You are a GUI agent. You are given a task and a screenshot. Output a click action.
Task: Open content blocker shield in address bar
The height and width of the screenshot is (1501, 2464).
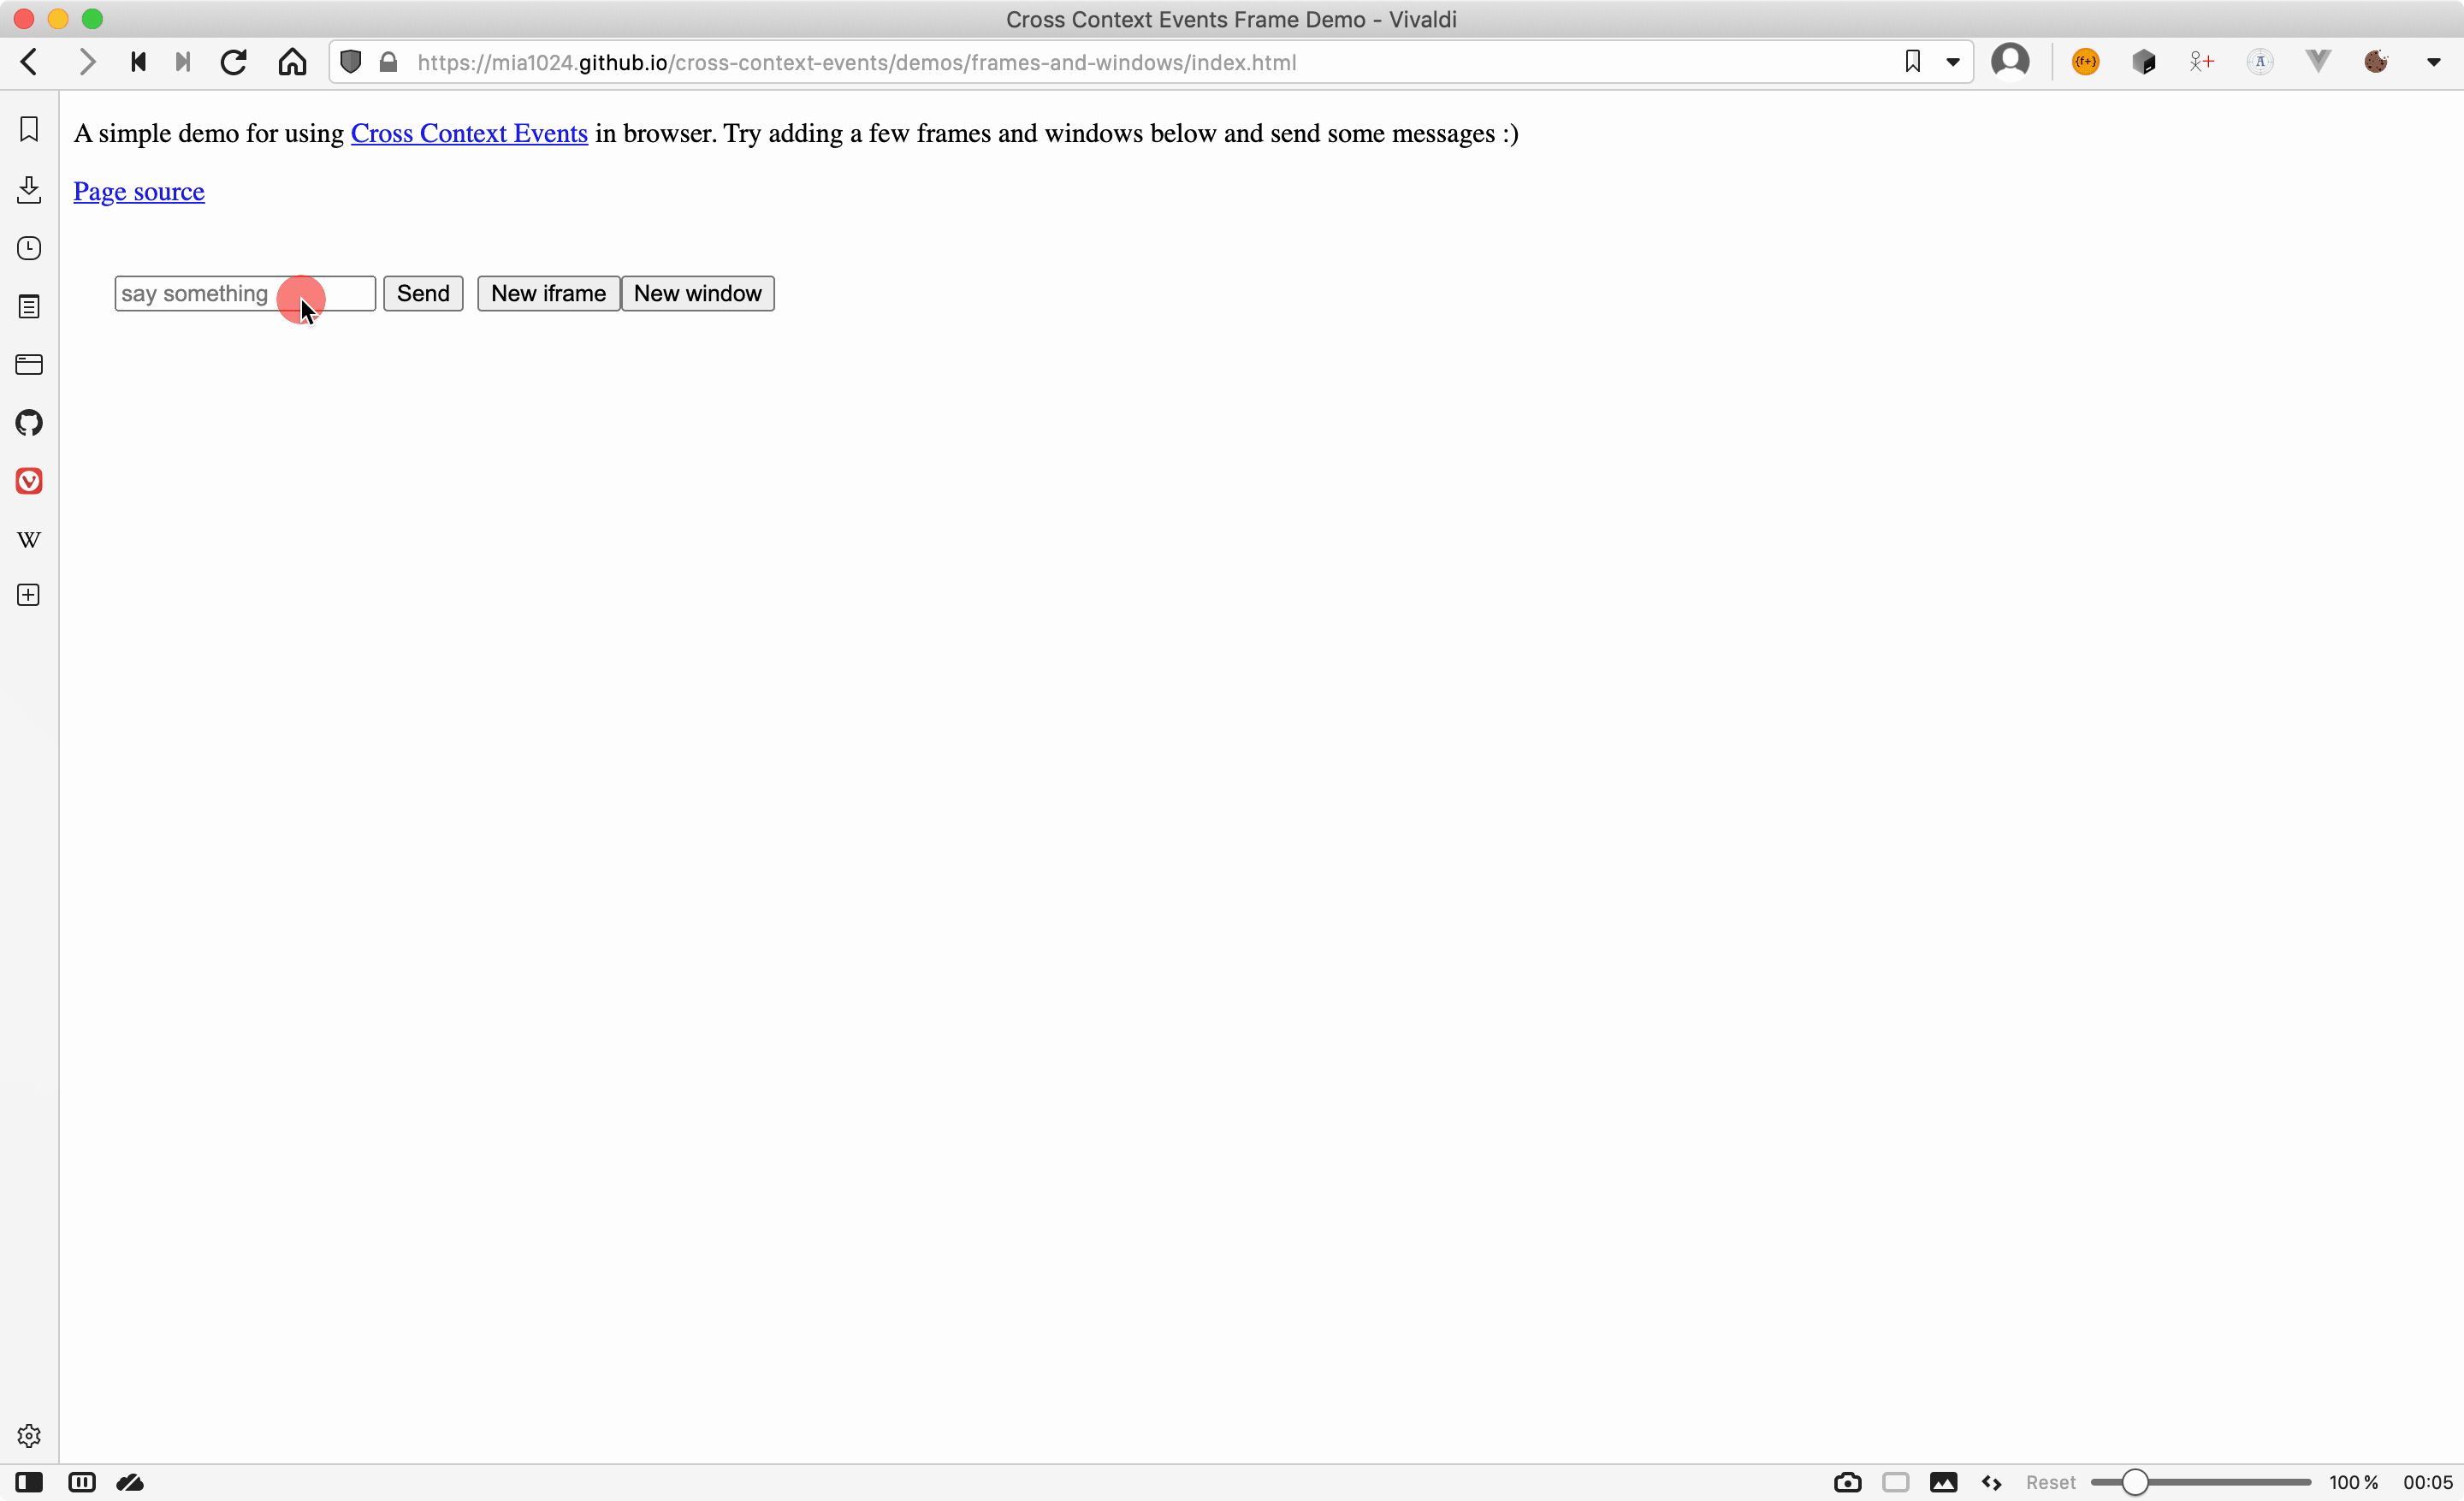point(350,62)
